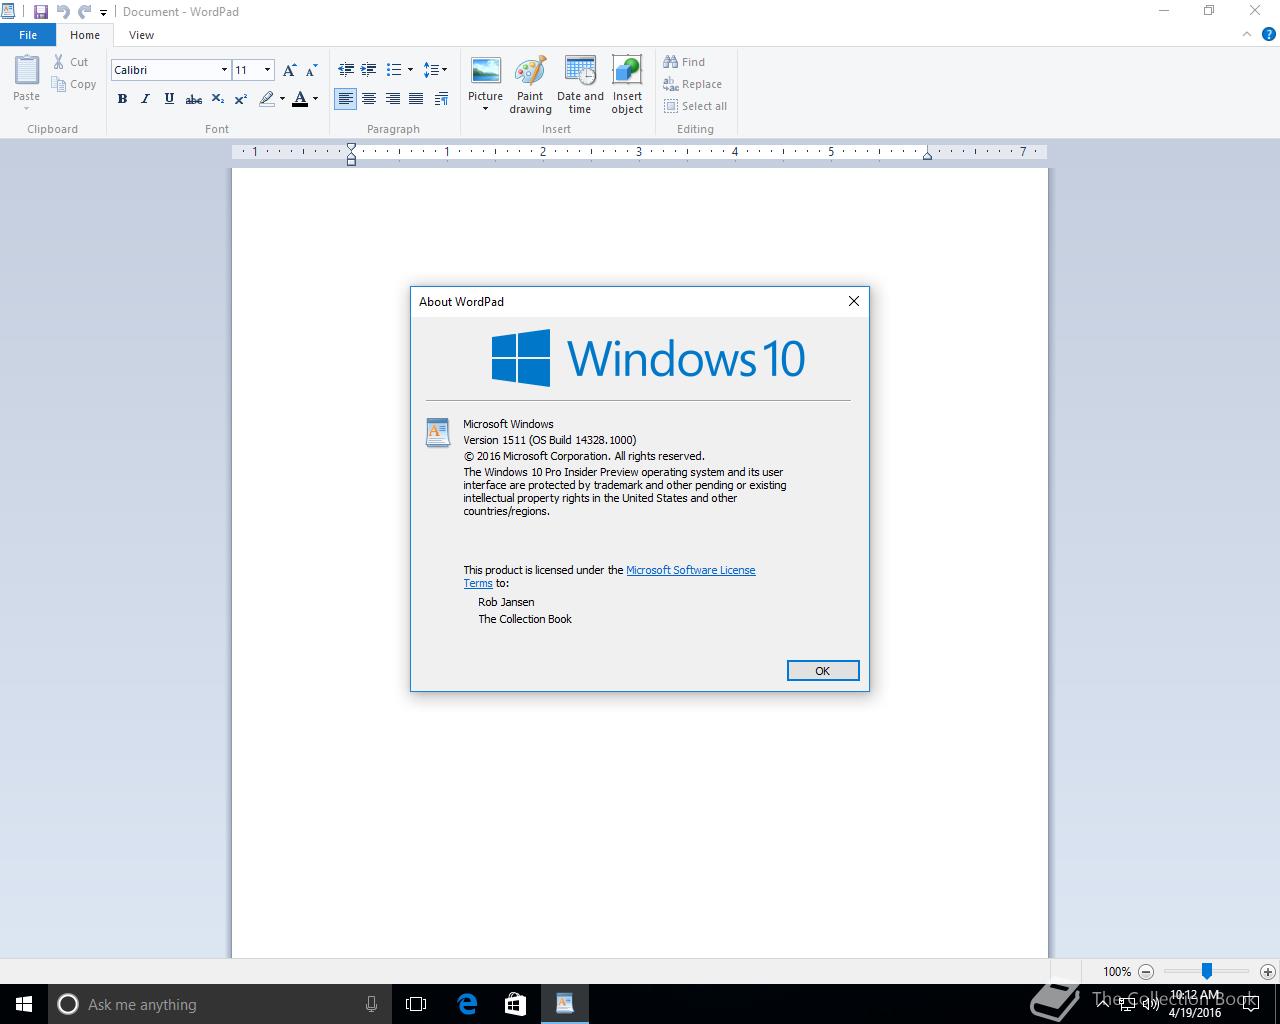The image size is (1280, 1024).
Task: Open the bullet list style dropdown arrow
Action: tap(410, 70)
